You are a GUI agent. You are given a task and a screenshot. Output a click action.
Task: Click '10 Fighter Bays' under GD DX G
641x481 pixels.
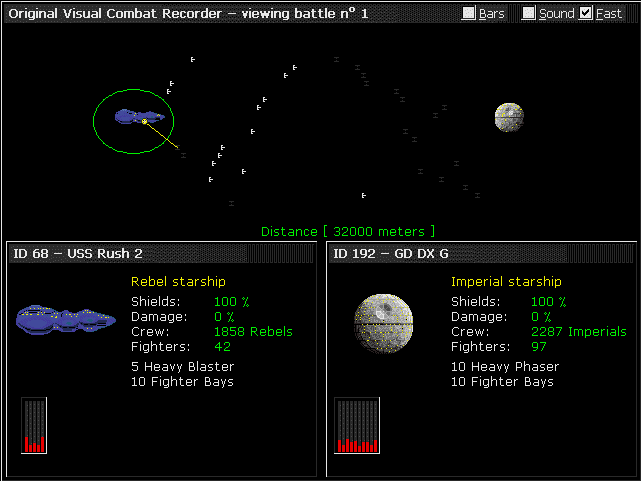(502, 382)
